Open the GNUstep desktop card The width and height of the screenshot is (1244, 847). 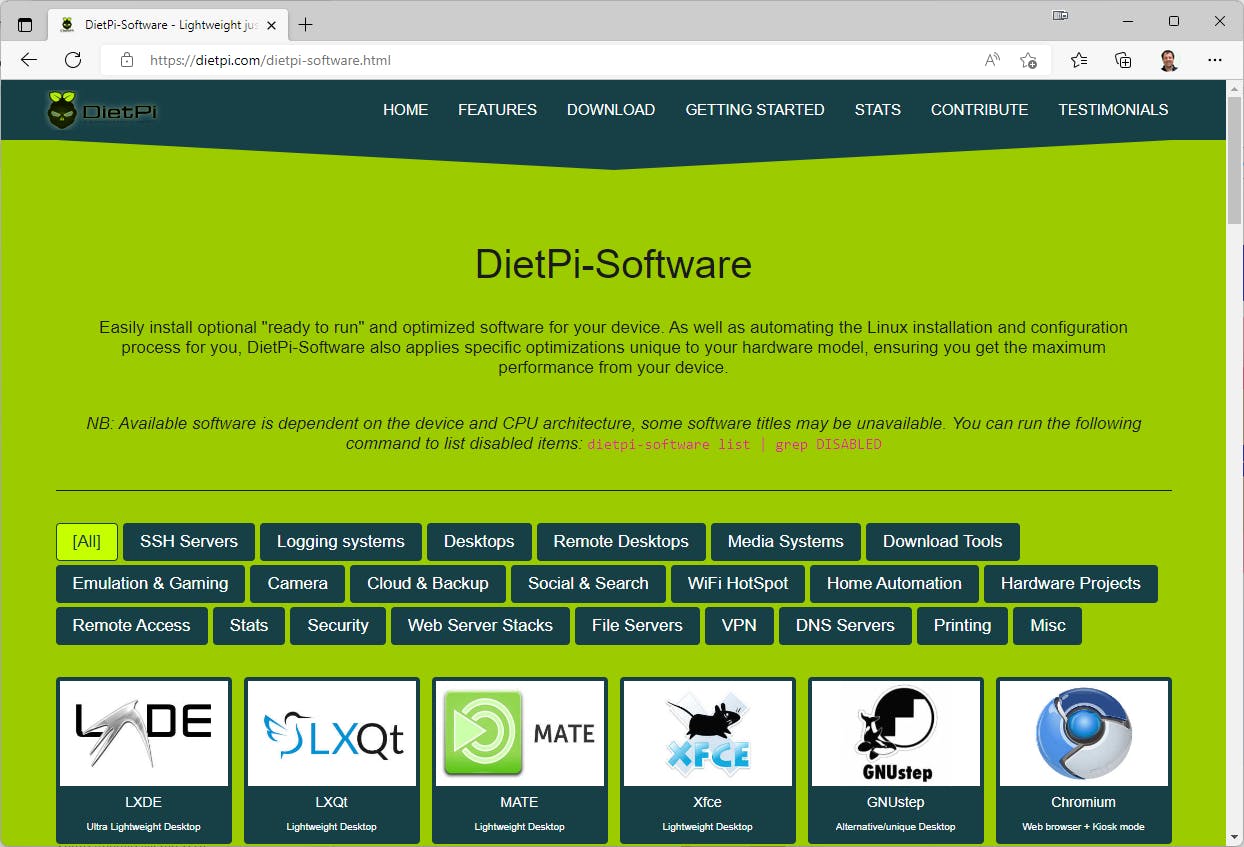896,760
